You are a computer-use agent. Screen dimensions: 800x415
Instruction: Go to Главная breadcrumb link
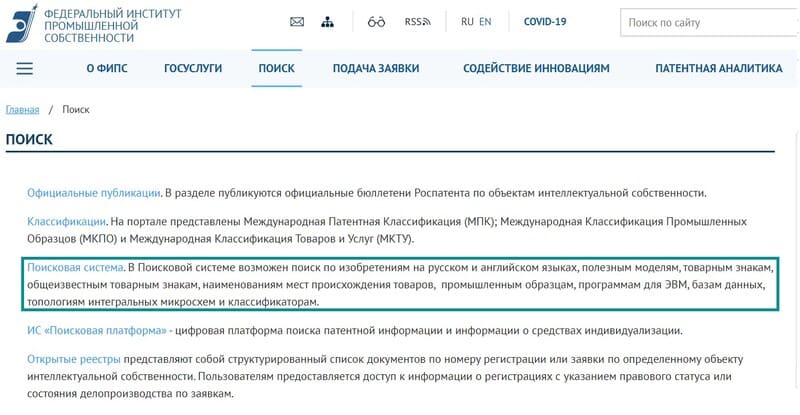click(x=22, y=110)
